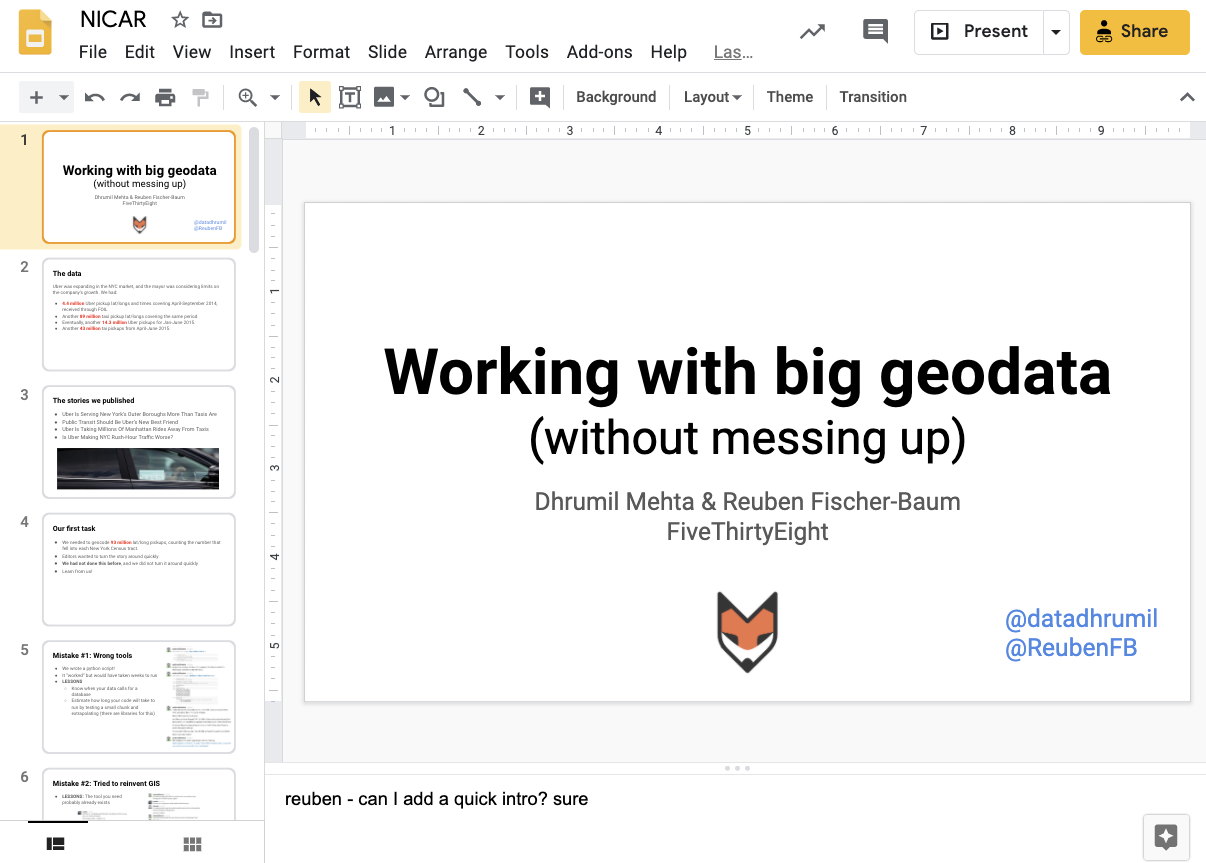Open the Insert menu
The image size is (1206, 863).
(252, 52)
